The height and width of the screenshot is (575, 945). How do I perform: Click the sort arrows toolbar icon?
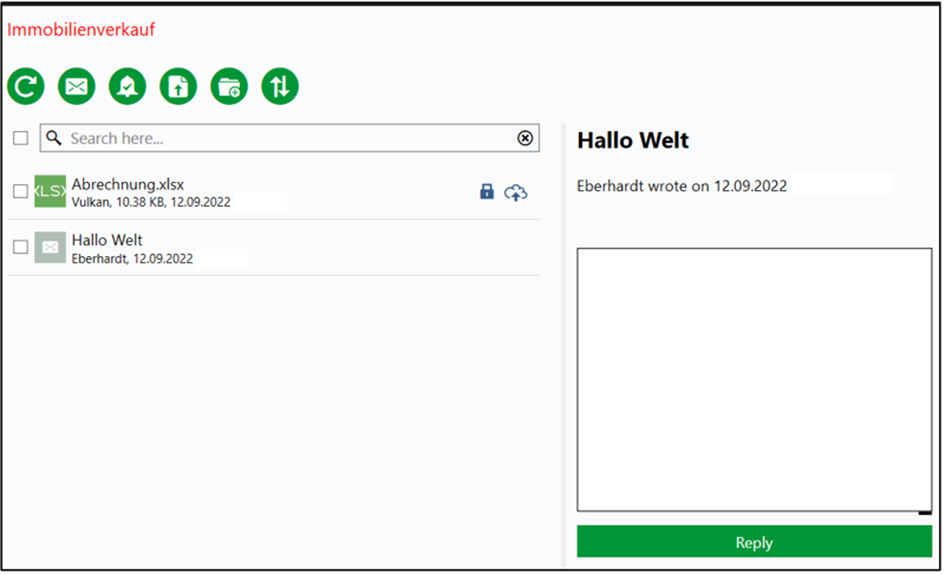[280, 86]
